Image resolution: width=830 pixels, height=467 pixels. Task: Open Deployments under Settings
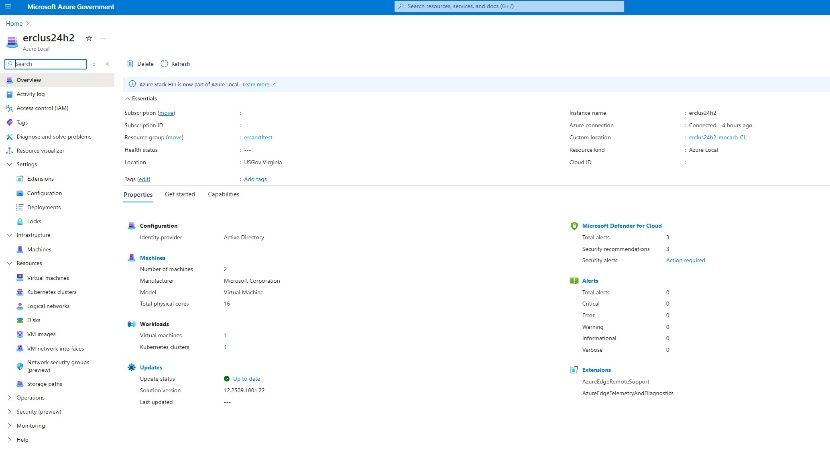click(x=44, y=207)
